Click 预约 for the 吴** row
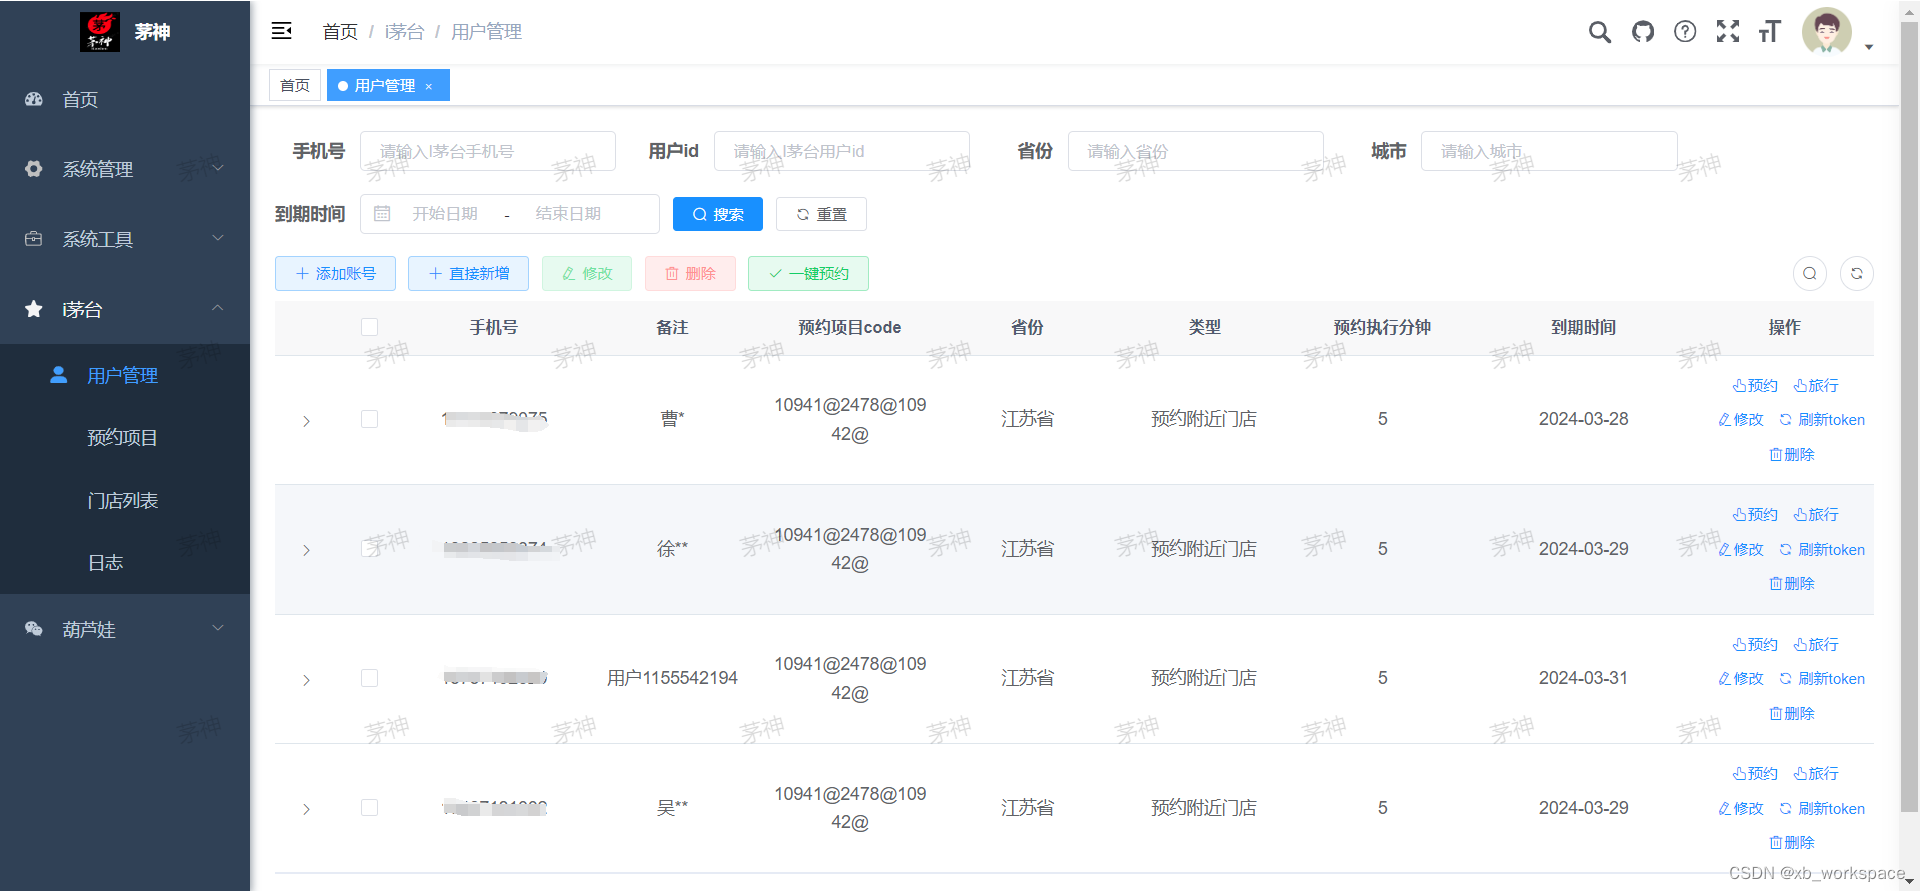The width and height of the screenshot is (1920, 891). pyautogui.click(x=1755, y=773)
